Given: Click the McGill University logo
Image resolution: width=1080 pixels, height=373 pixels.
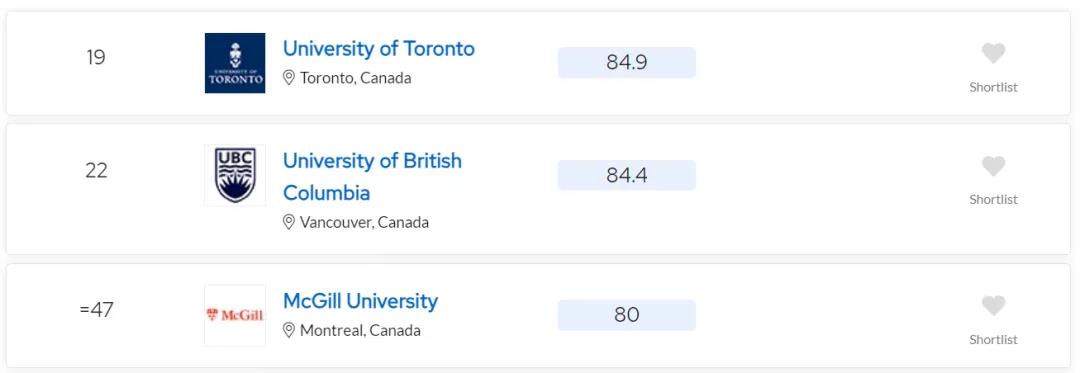Looking at the screenshot, I should 235,315.
